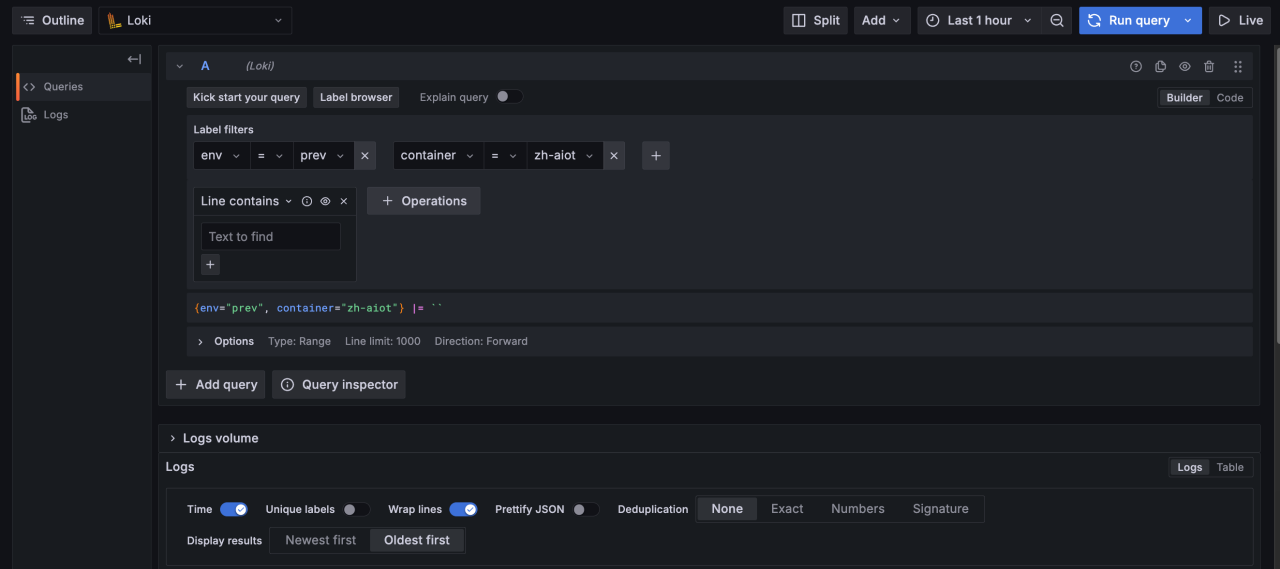Click the query help icon in row A

click(1136, 66)
